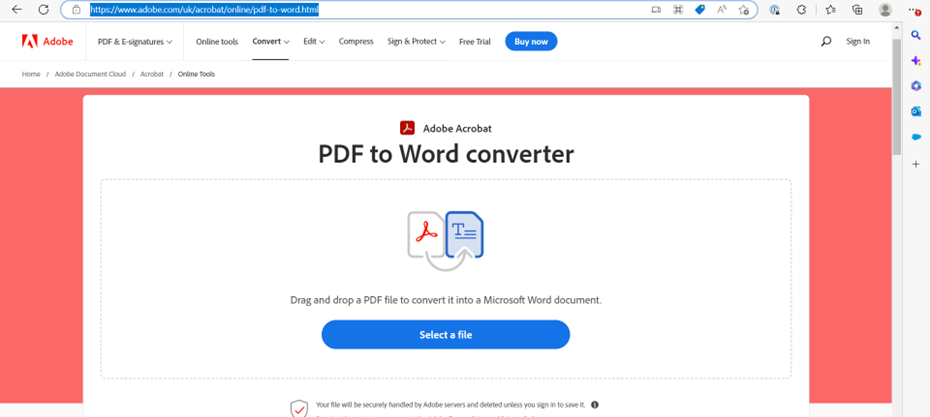
Task: Open the blue shopping tag icon
Action: [700, 9]
